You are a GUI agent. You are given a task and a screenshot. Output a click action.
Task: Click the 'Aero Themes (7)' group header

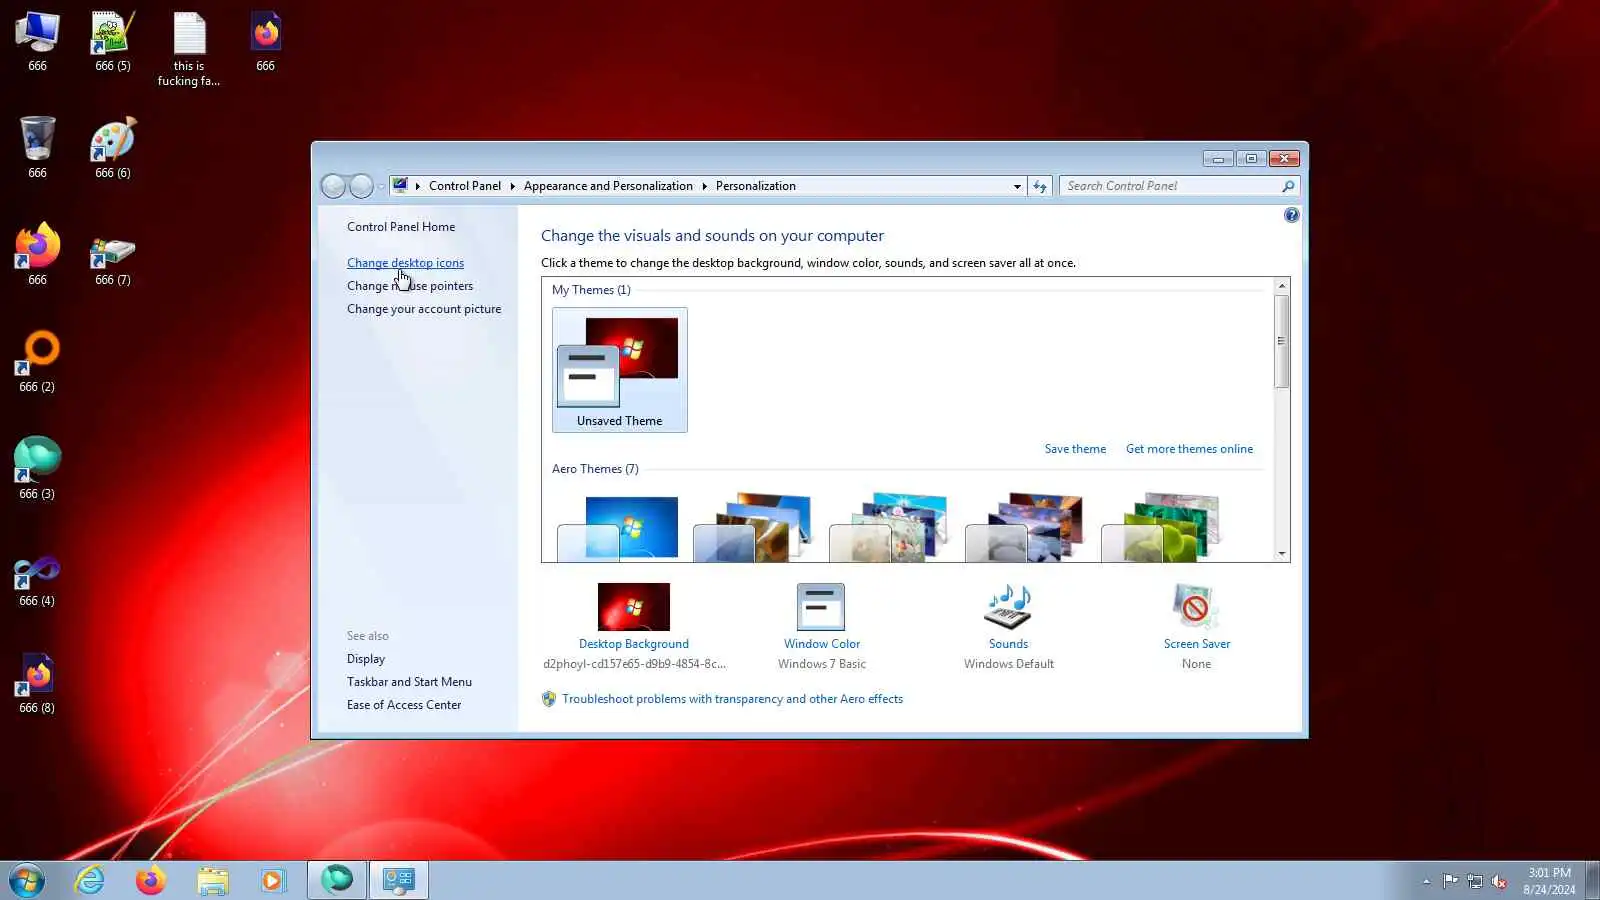coord(595,469)
